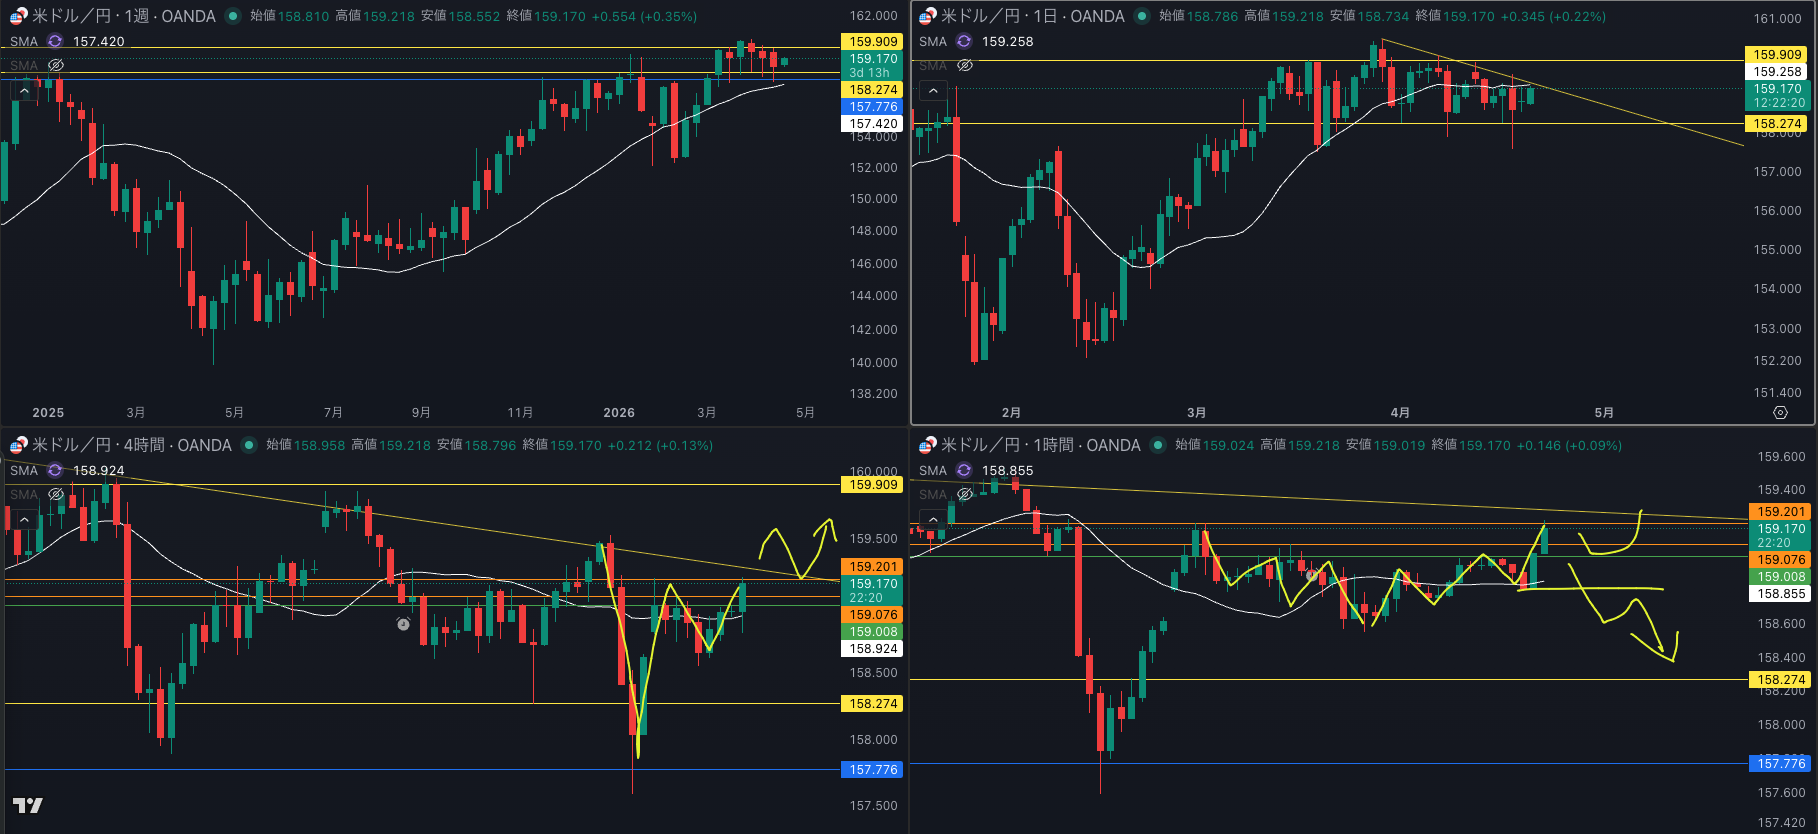Image resolution: width=1818 pixels, height=834 pixels.
Task: Select the blue 157.776 price label on the weekly chart
Action: 873,107
